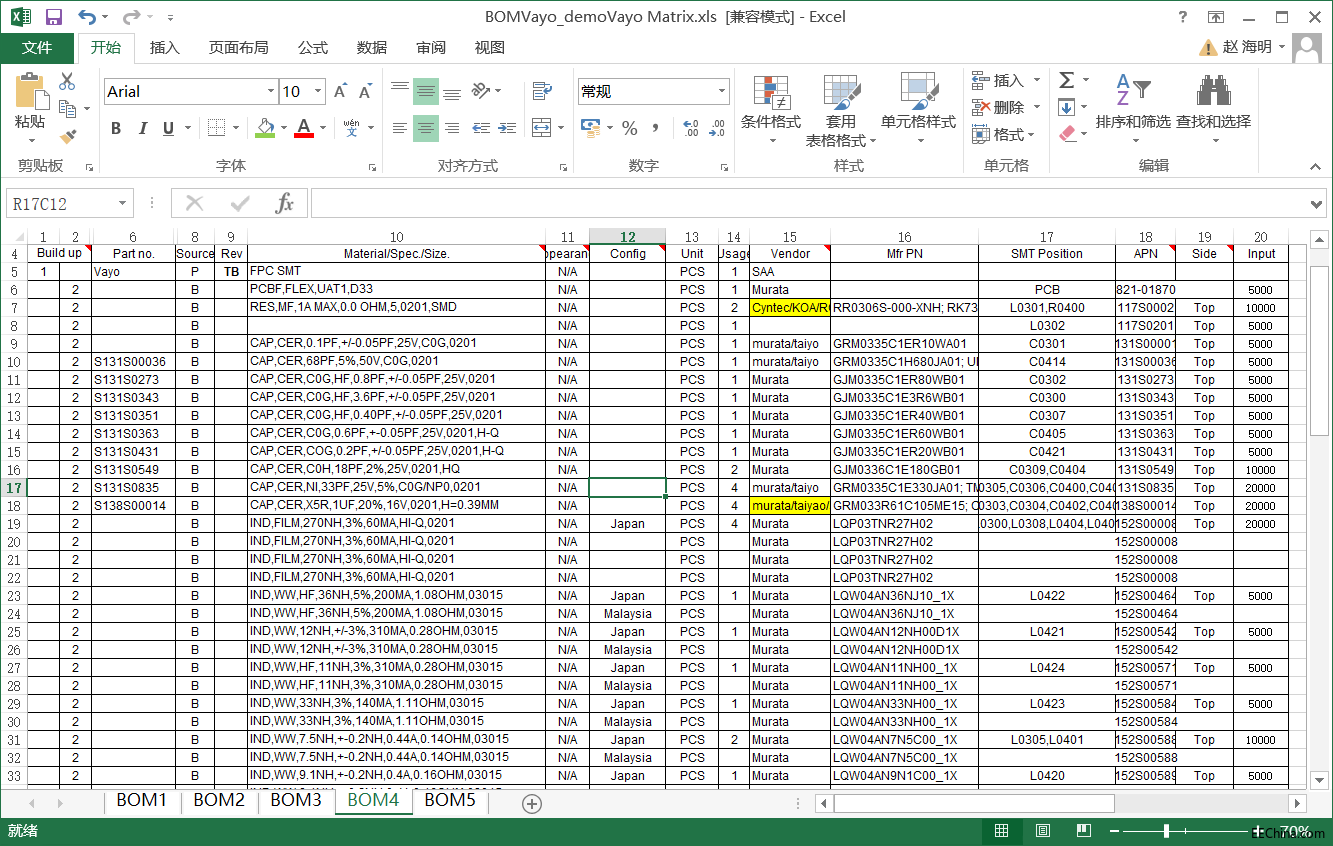The width and height of the screenshot is (1333, 846).
Task: Add a new sheet with plus button
Action: click(x=532, y=804)
